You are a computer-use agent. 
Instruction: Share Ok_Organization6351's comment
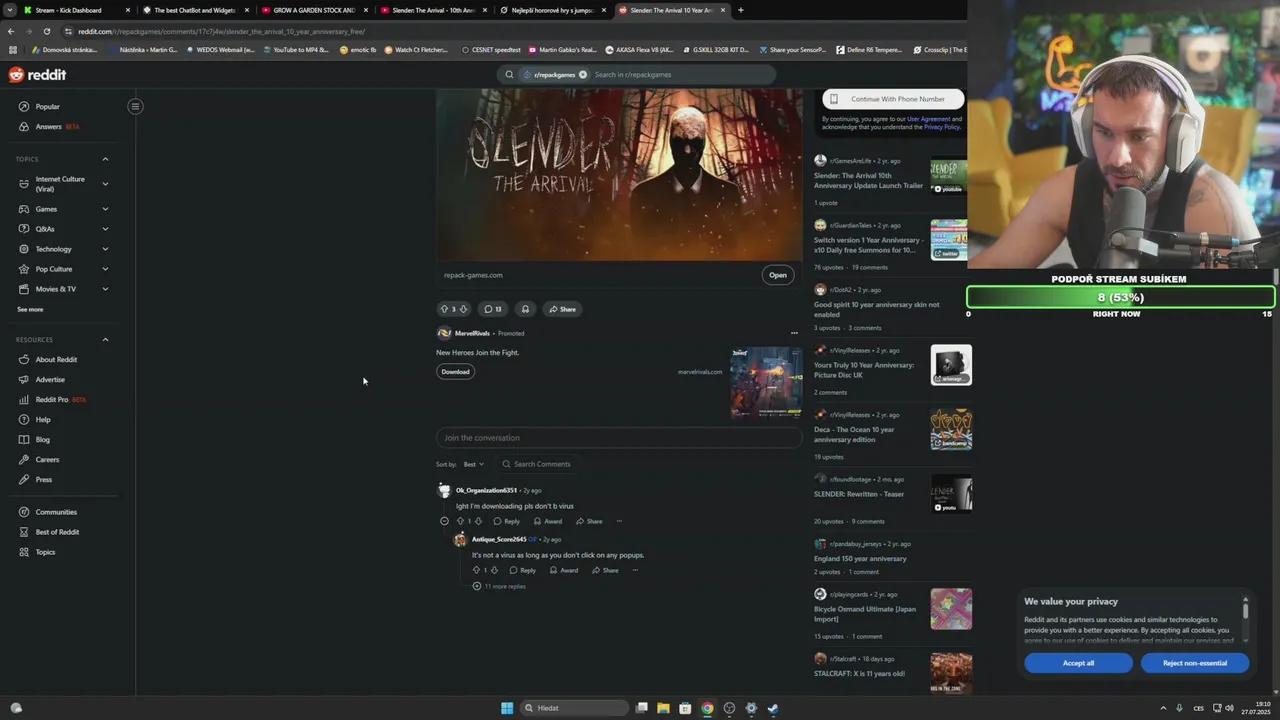coord(589,521)
